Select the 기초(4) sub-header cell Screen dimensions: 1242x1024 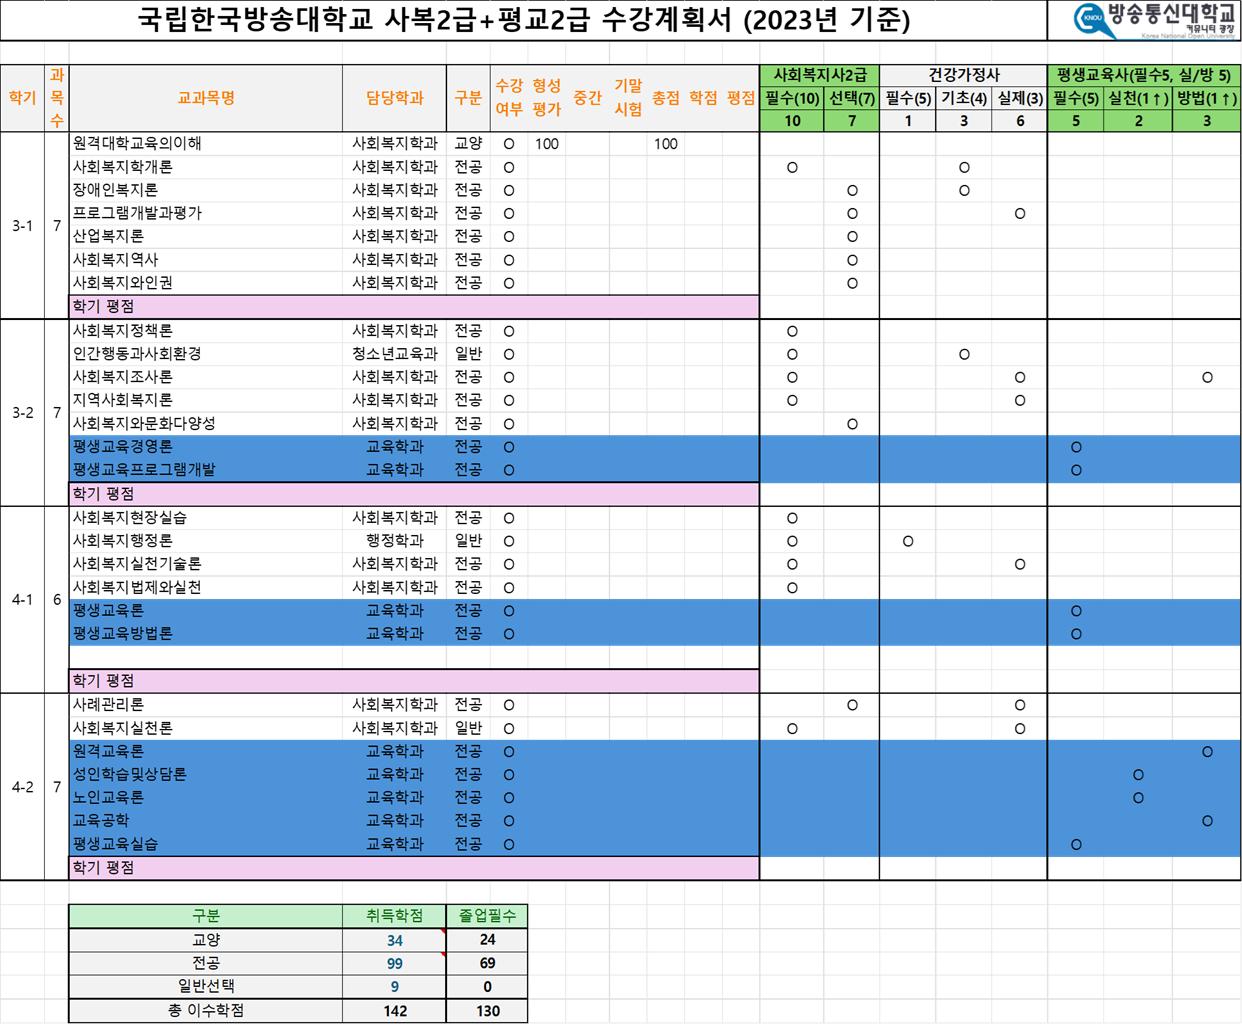[964, 98]
